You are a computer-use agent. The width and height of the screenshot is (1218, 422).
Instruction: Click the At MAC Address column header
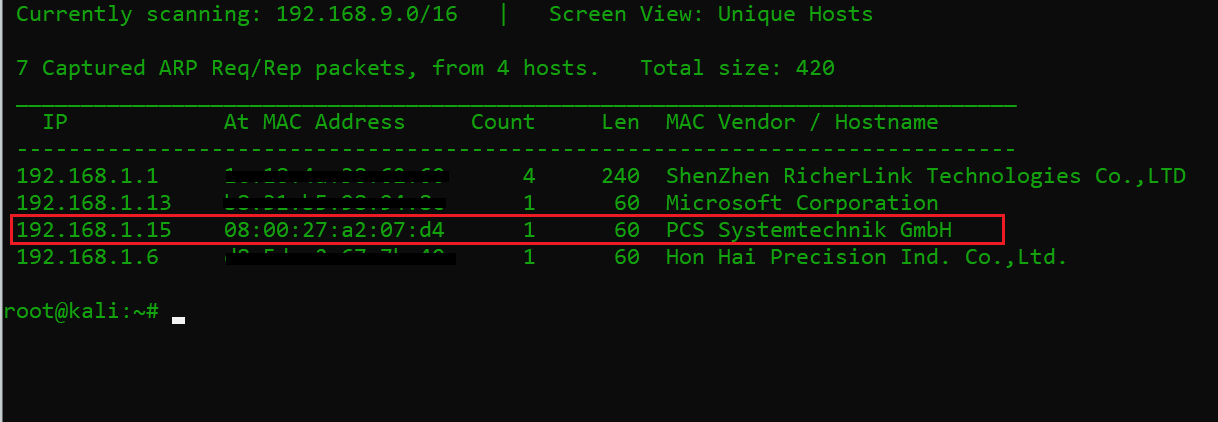314,123
